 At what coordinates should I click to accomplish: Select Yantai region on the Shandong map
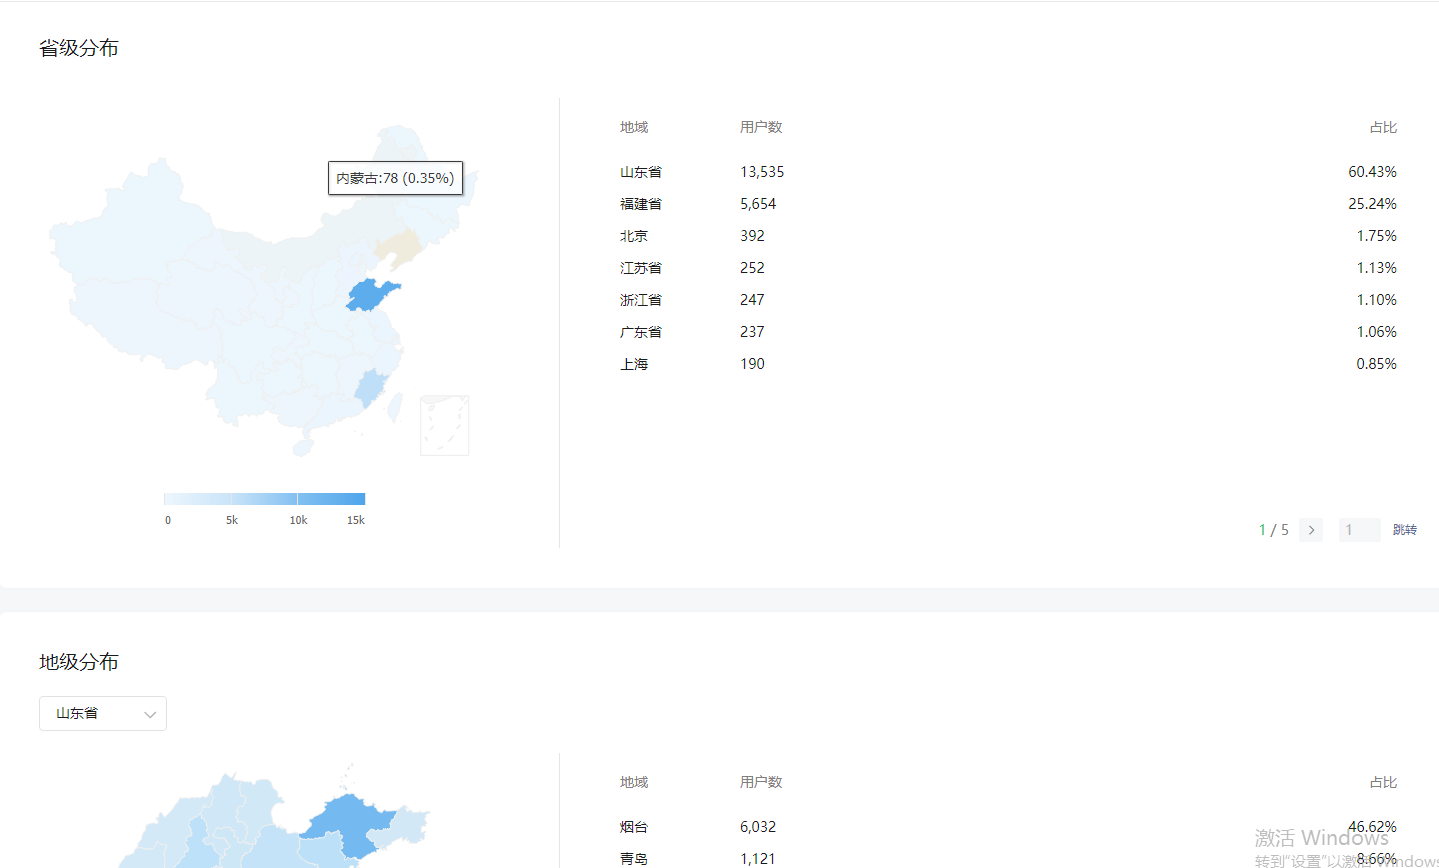click(x=350, y=825)
